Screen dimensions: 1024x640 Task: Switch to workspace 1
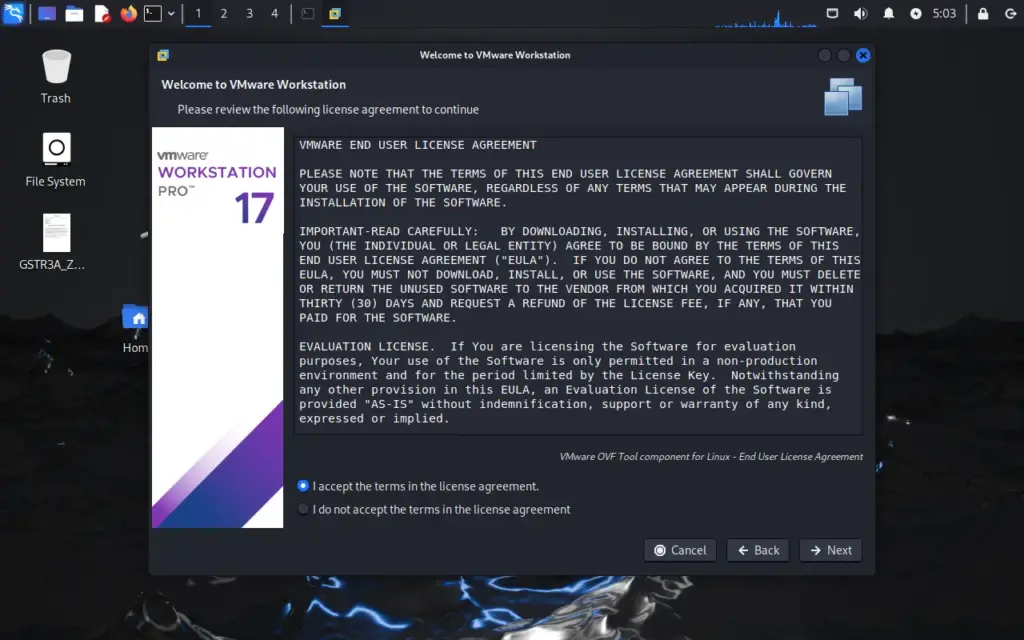[198, 14]
